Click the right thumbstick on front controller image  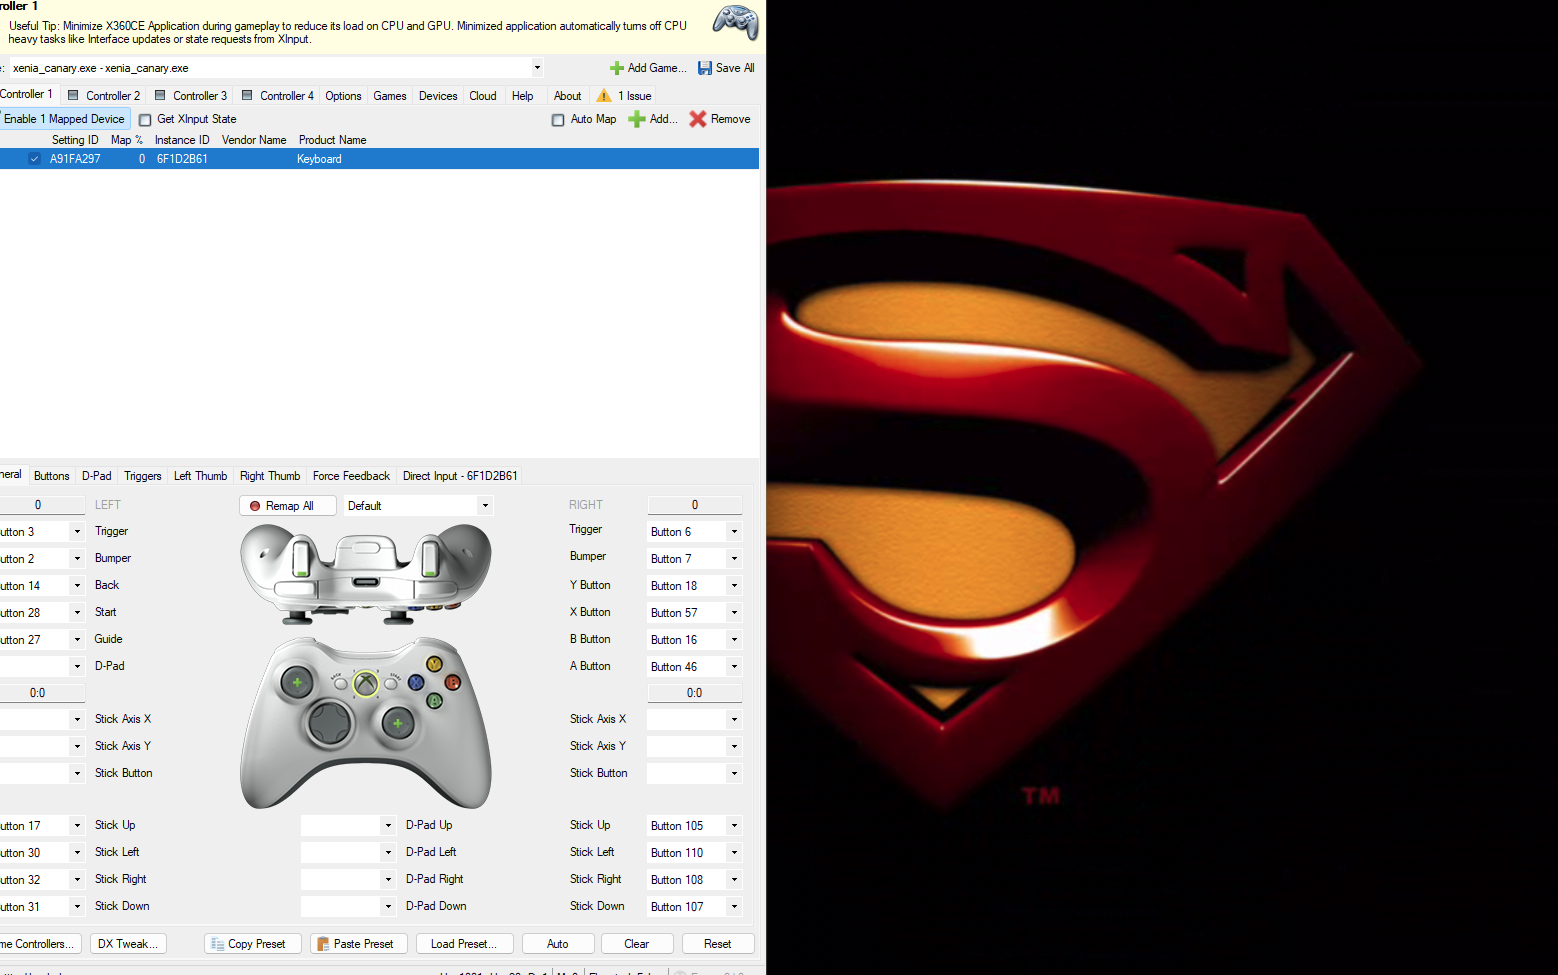coord(397,723)
